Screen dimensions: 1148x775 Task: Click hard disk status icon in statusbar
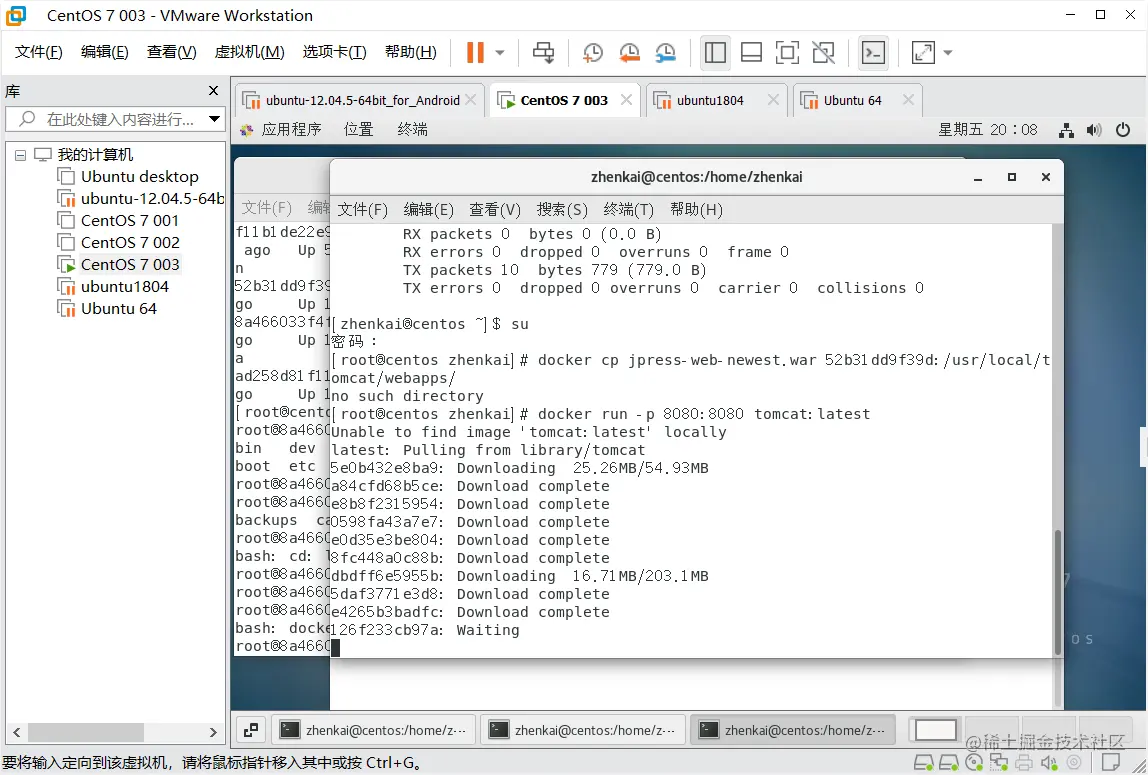point(923,763)
